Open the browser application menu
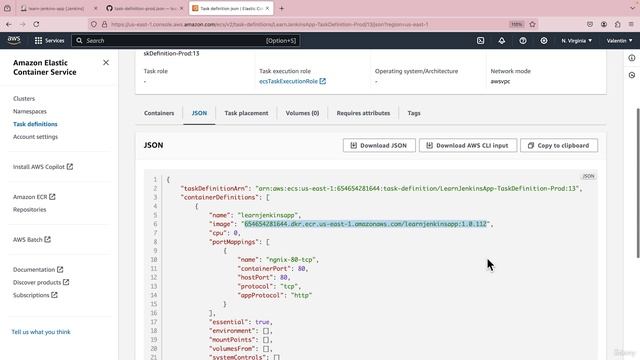The height and width of the screenshot is (360, 640). (631, 24)
